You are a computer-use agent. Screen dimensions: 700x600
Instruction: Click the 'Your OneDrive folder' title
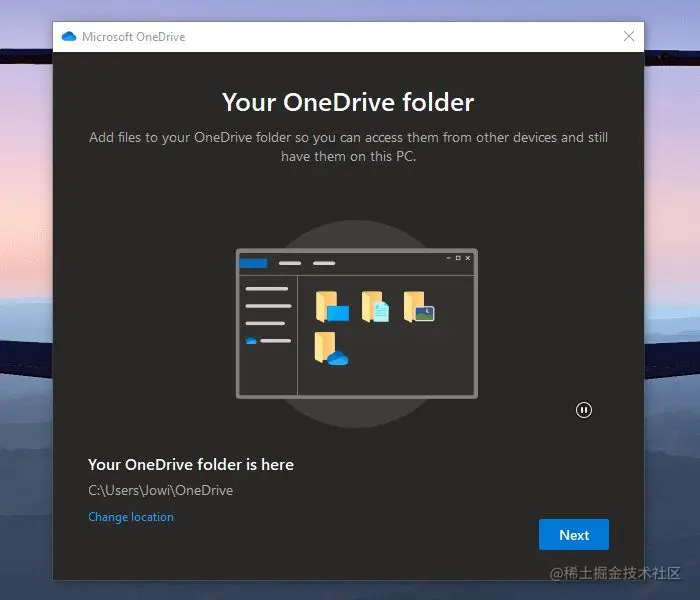point(348,102)
